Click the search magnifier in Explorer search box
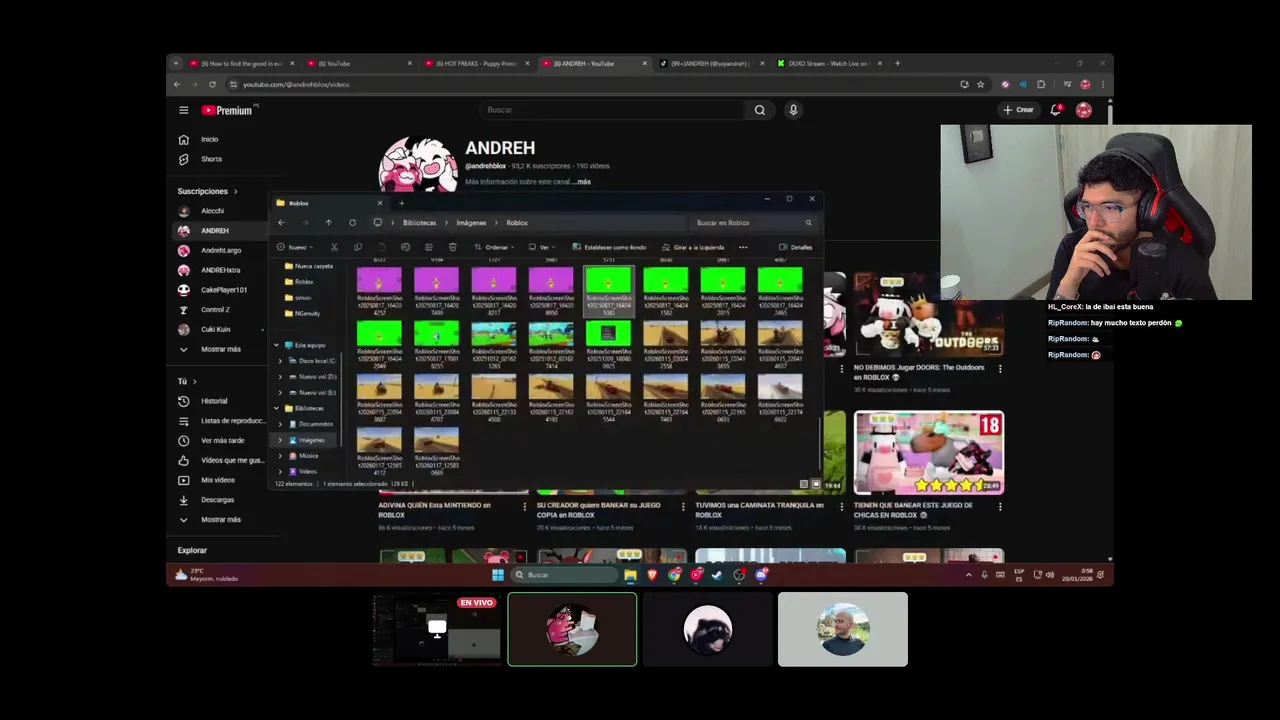1280x720 pixels. tap(808, 223)
